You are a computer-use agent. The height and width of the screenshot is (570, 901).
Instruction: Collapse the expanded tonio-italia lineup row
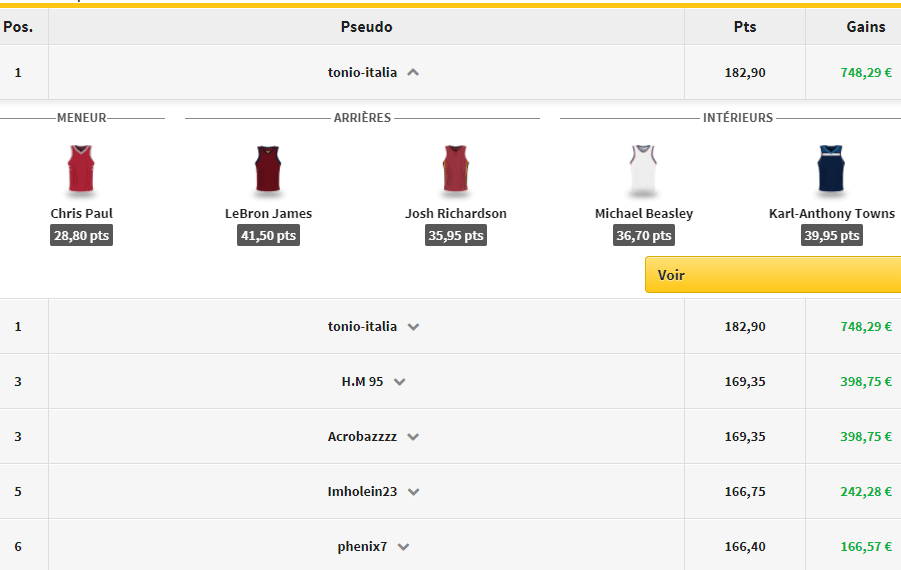pyautogui.click(x=414, y=72)
